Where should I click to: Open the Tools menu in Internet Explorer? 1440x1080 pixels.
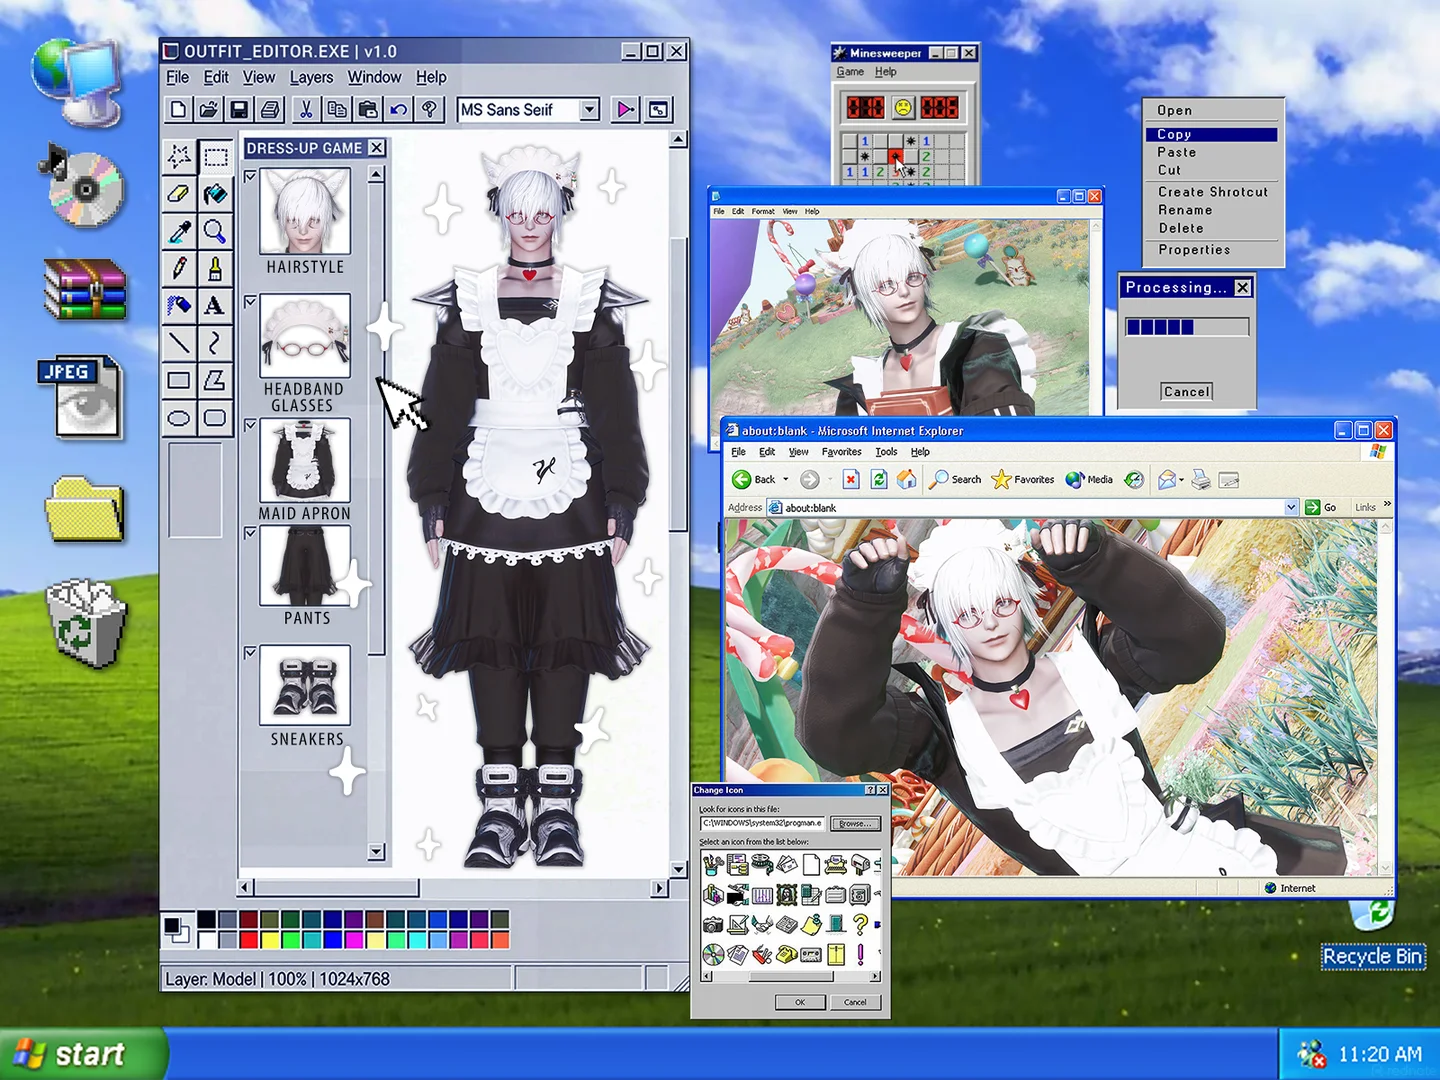[886, 452]
